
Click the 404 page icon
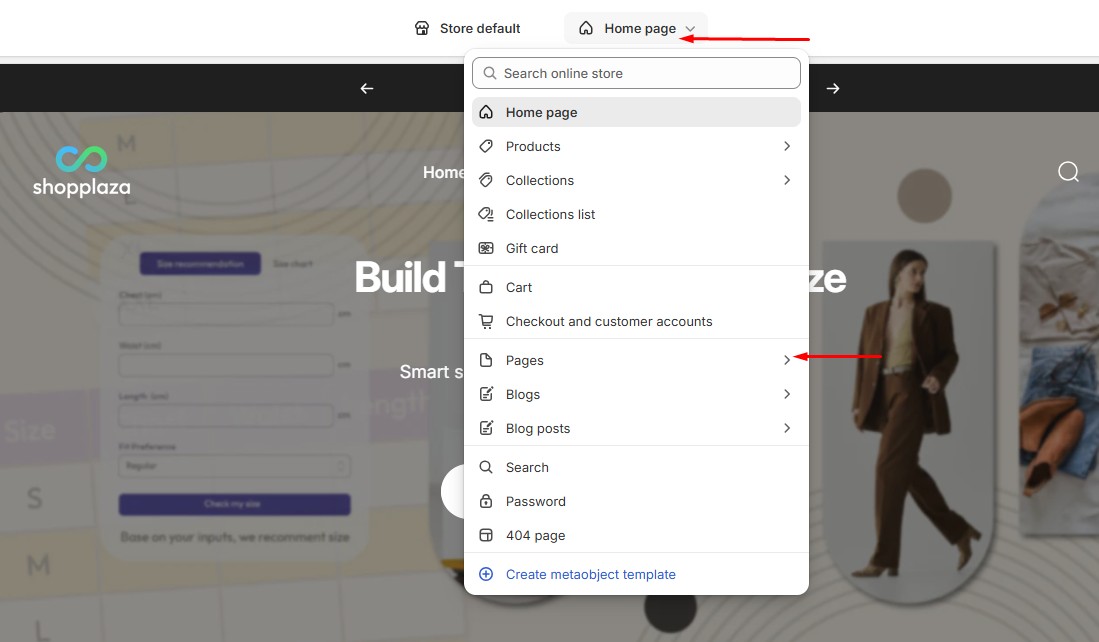point(486,535)
